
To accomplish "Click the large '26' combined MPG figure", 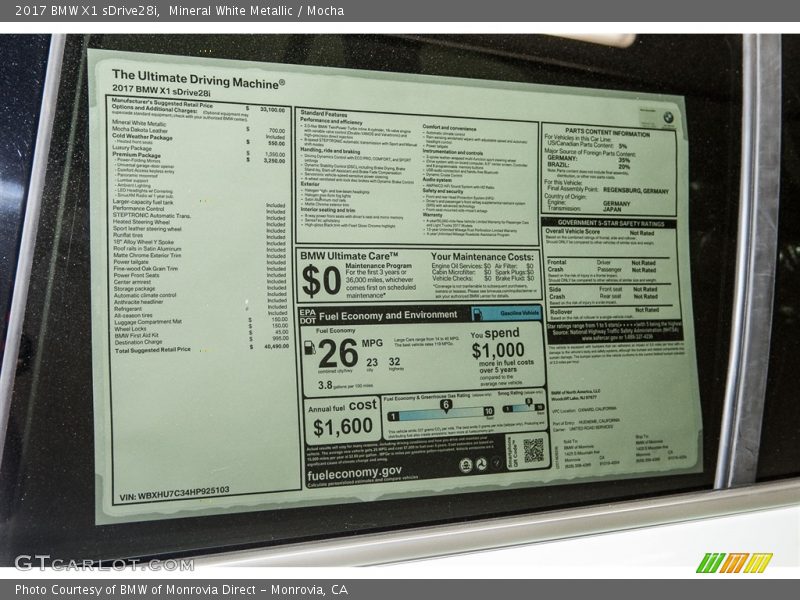I will click(338, 353).
